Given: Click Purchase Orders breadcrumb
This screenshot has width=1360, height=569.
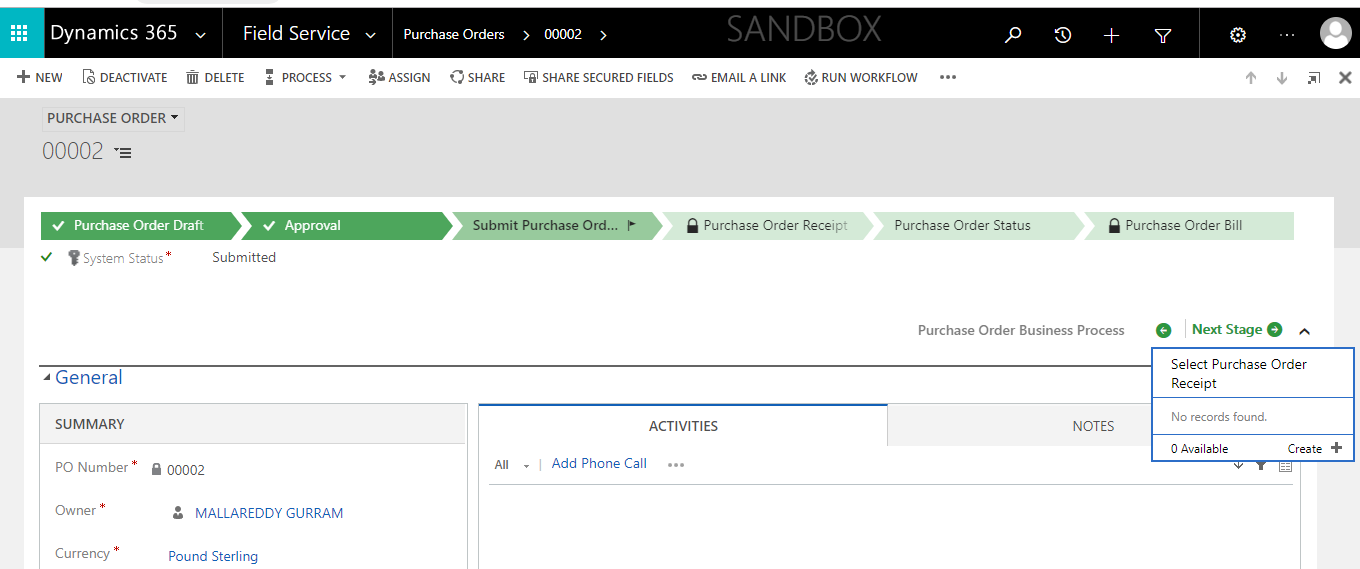Looking at the screenshot, I should (453, 34).
